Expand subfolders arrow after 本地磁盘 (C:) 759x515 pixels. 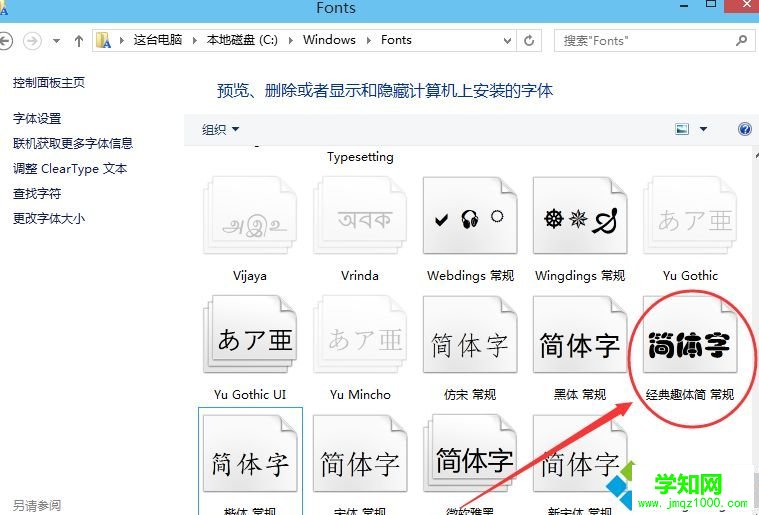point(290,41)
